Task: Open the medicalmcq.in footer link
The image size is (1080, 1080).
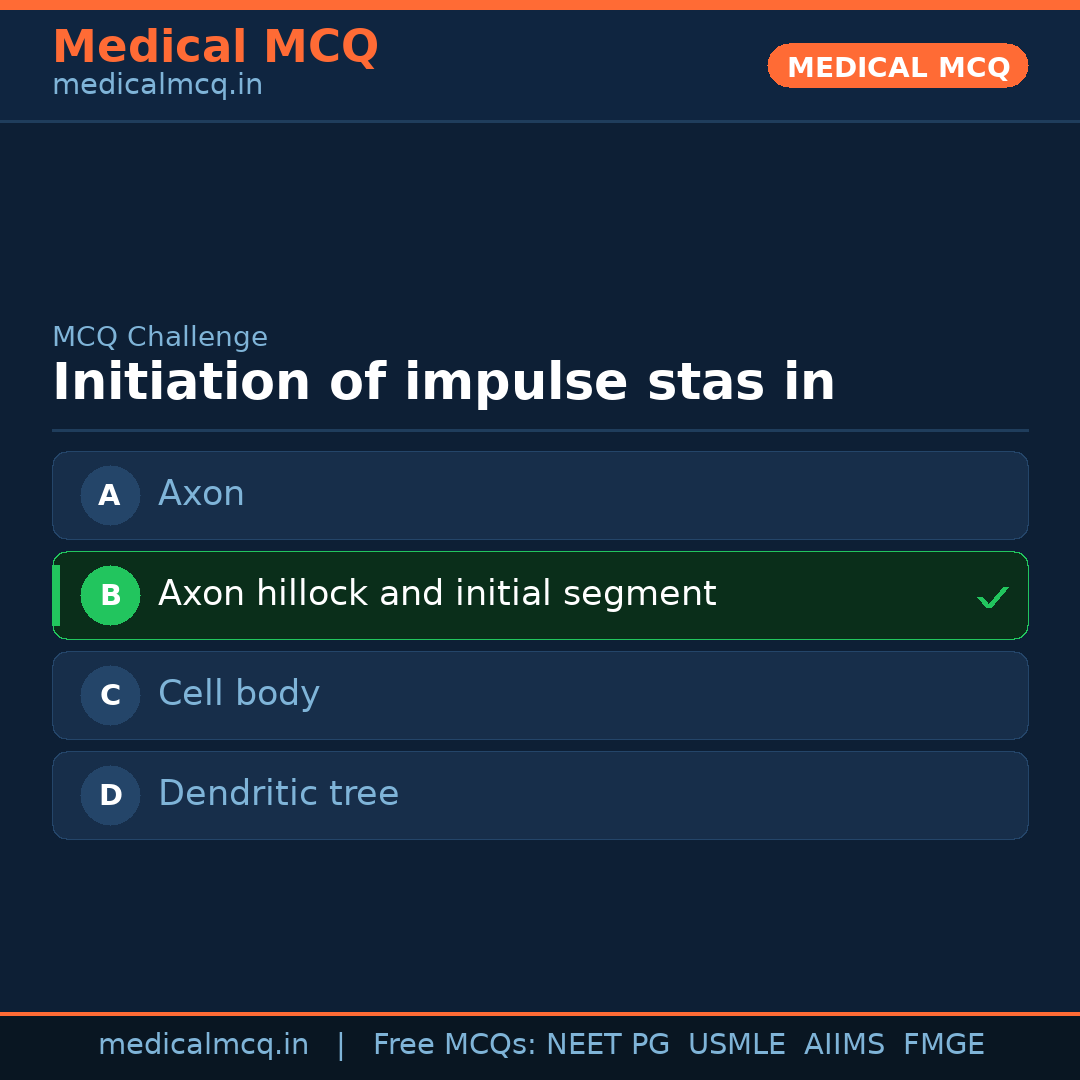Action: pyautogui.click(x=203, y=1044)
